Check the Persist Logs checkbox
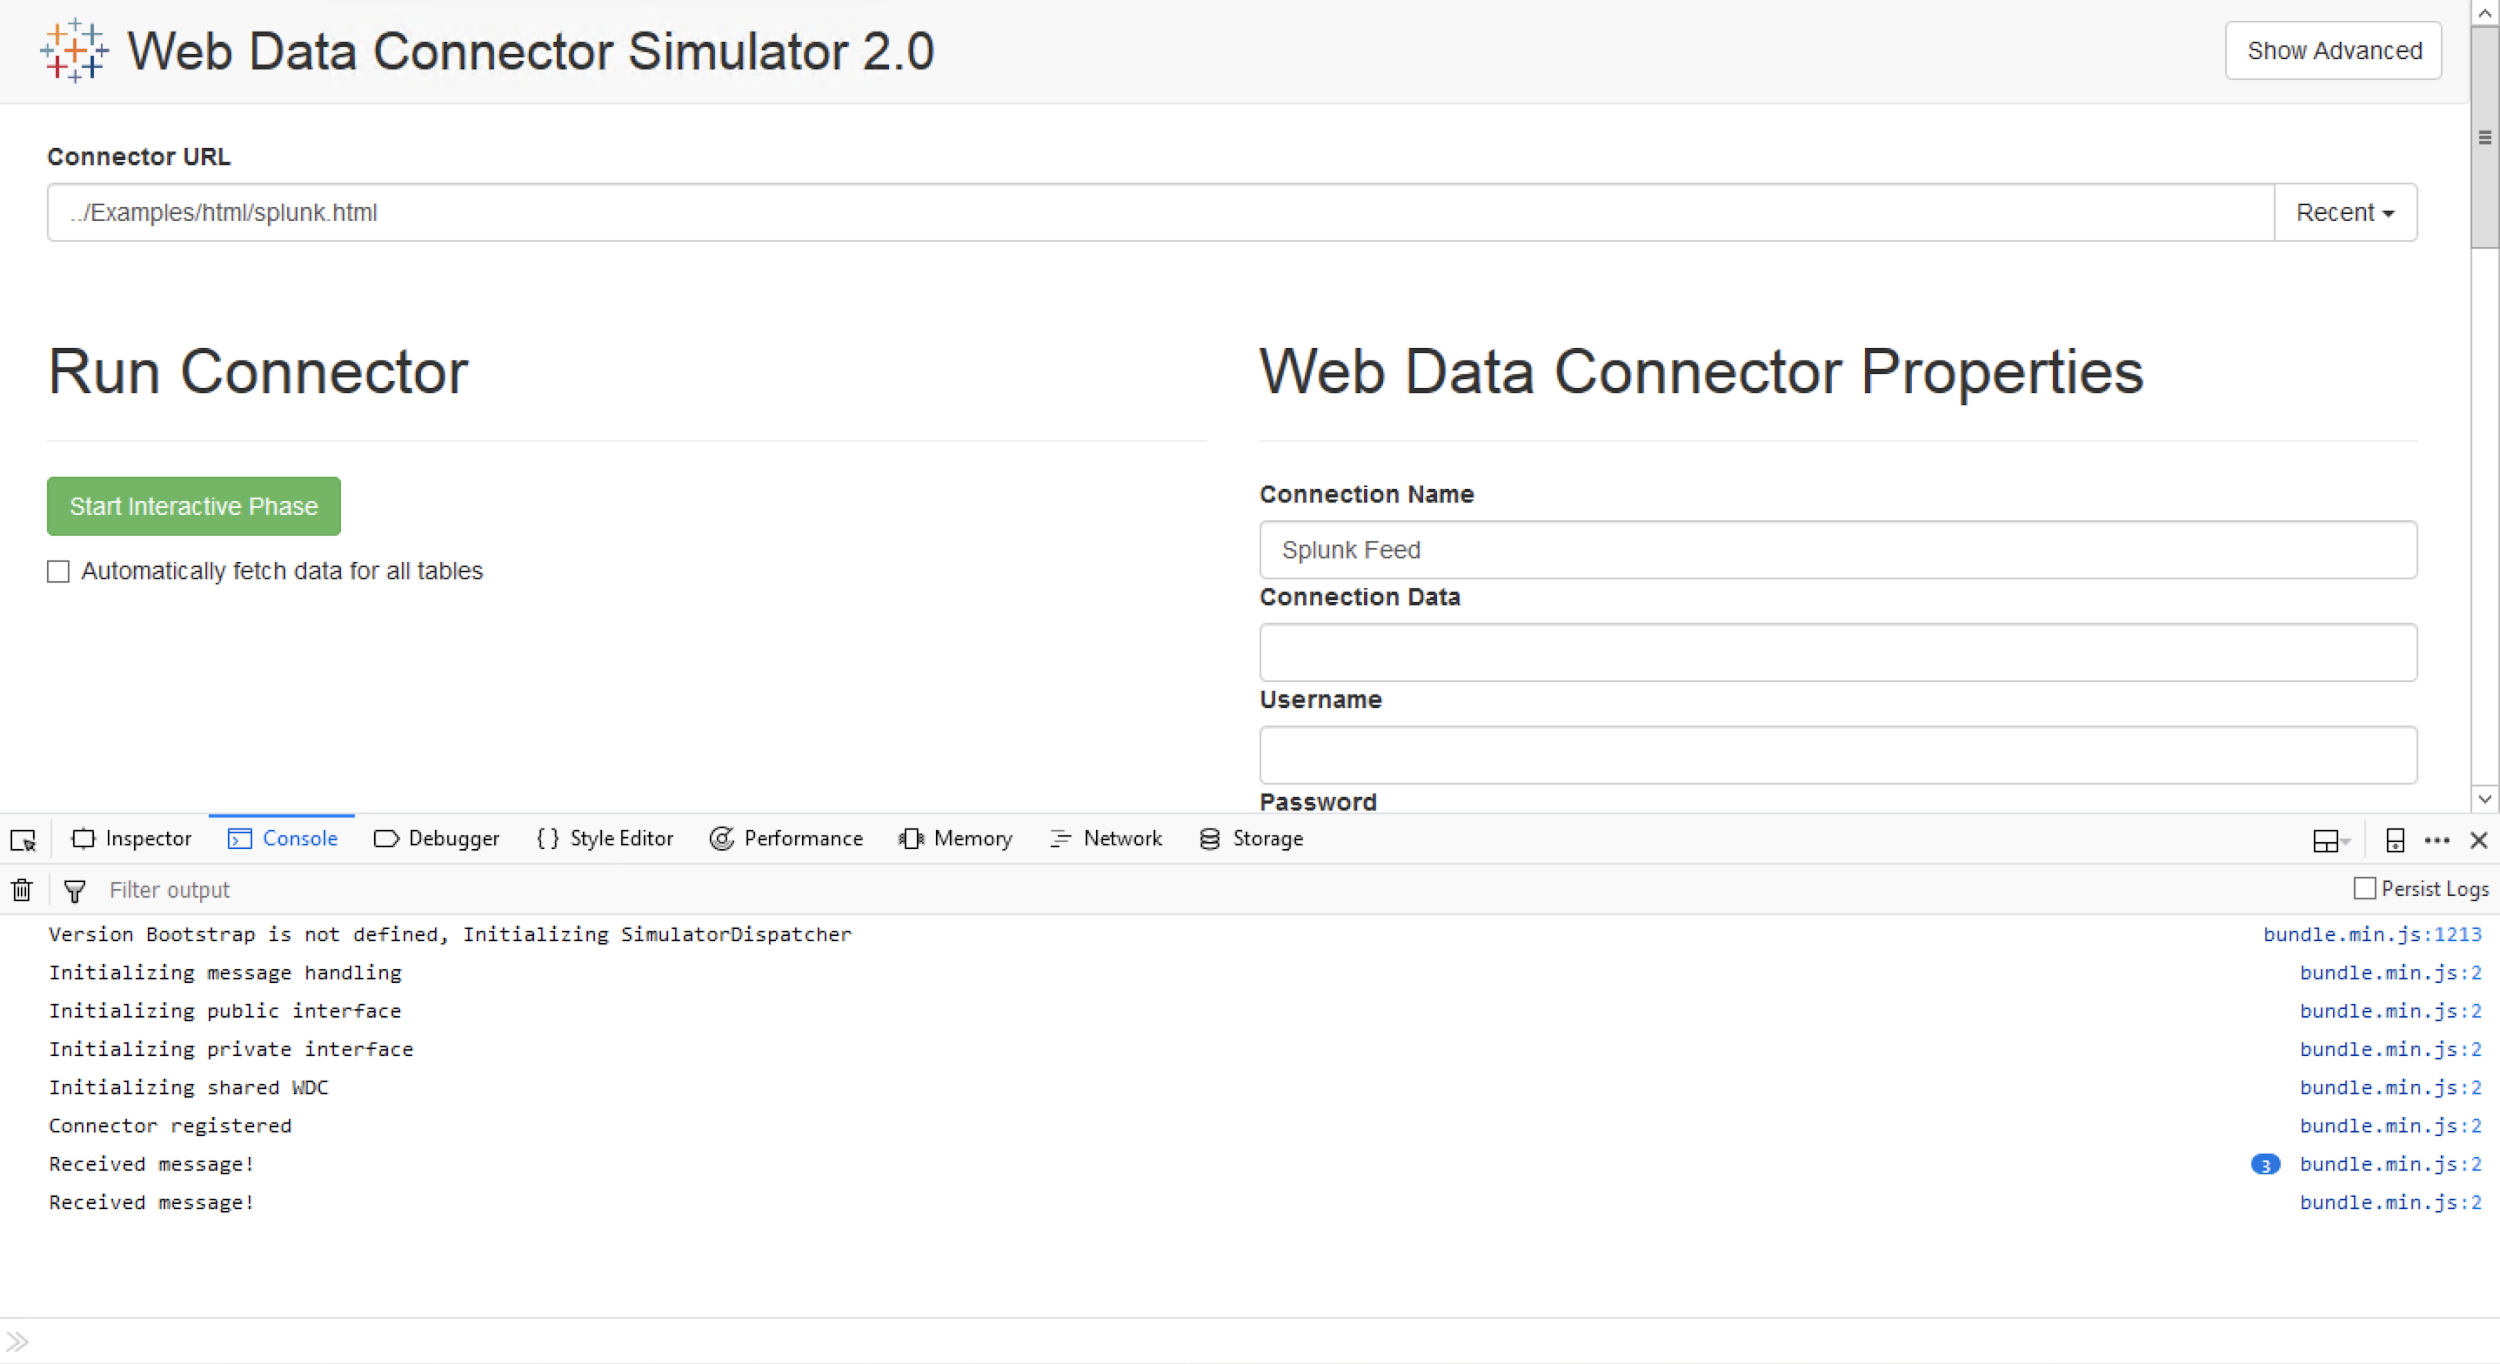2500x1364 pixels. pos(2364,888)
